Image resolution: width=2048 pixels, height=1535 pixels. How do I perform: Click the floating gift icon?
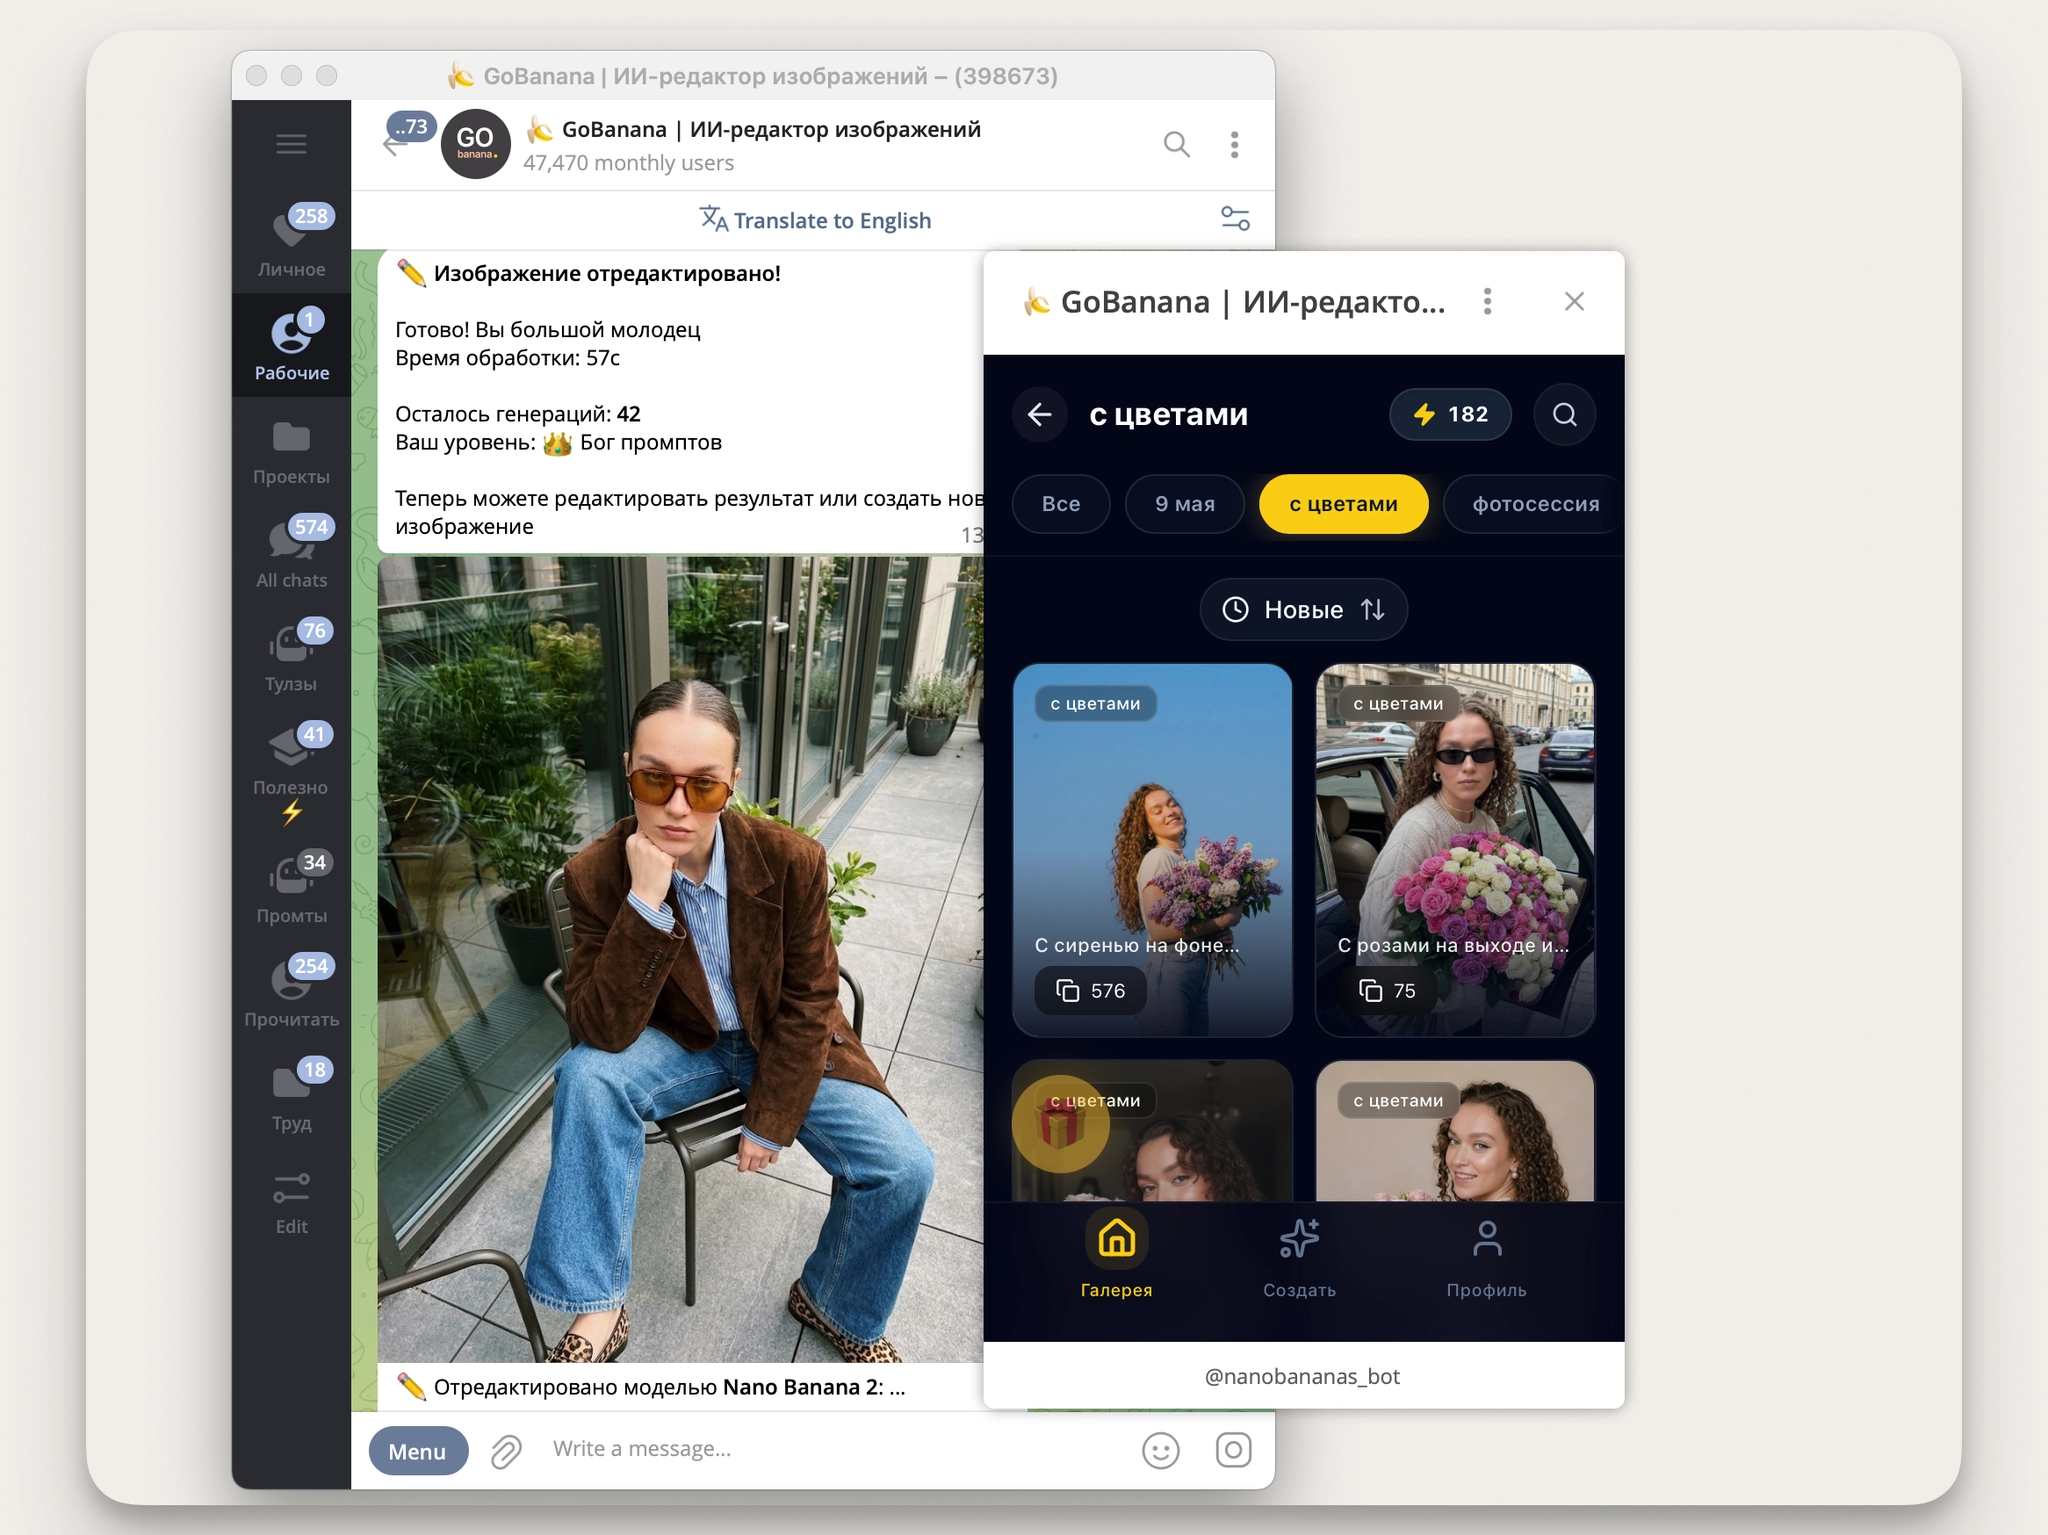click(x=1061, y=1124)
